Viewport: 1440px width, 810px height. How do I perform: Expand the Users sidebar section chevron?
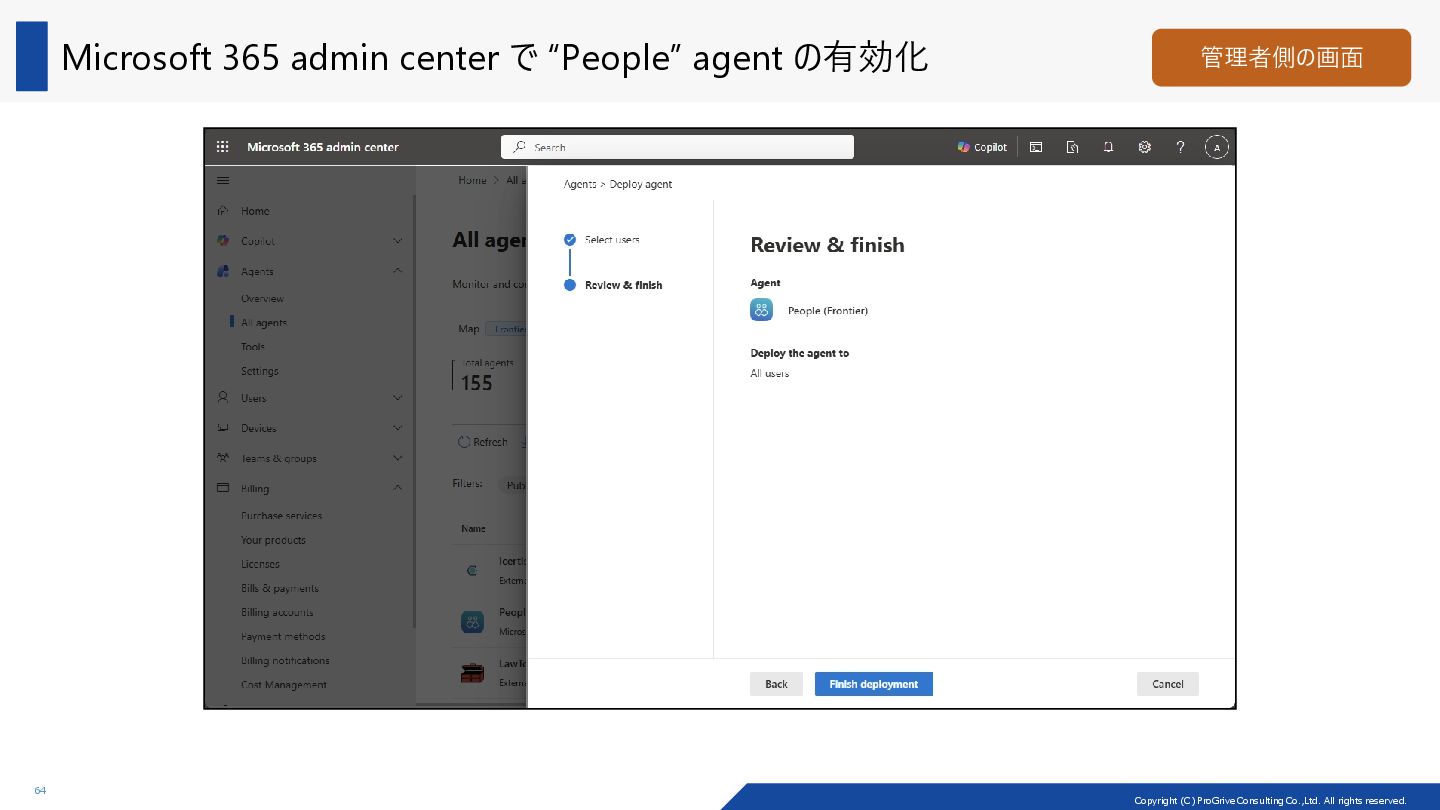(398, 398)
